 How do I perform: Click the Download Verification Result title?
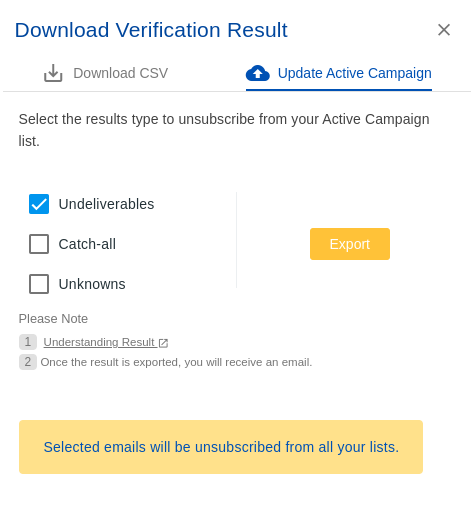151,30
